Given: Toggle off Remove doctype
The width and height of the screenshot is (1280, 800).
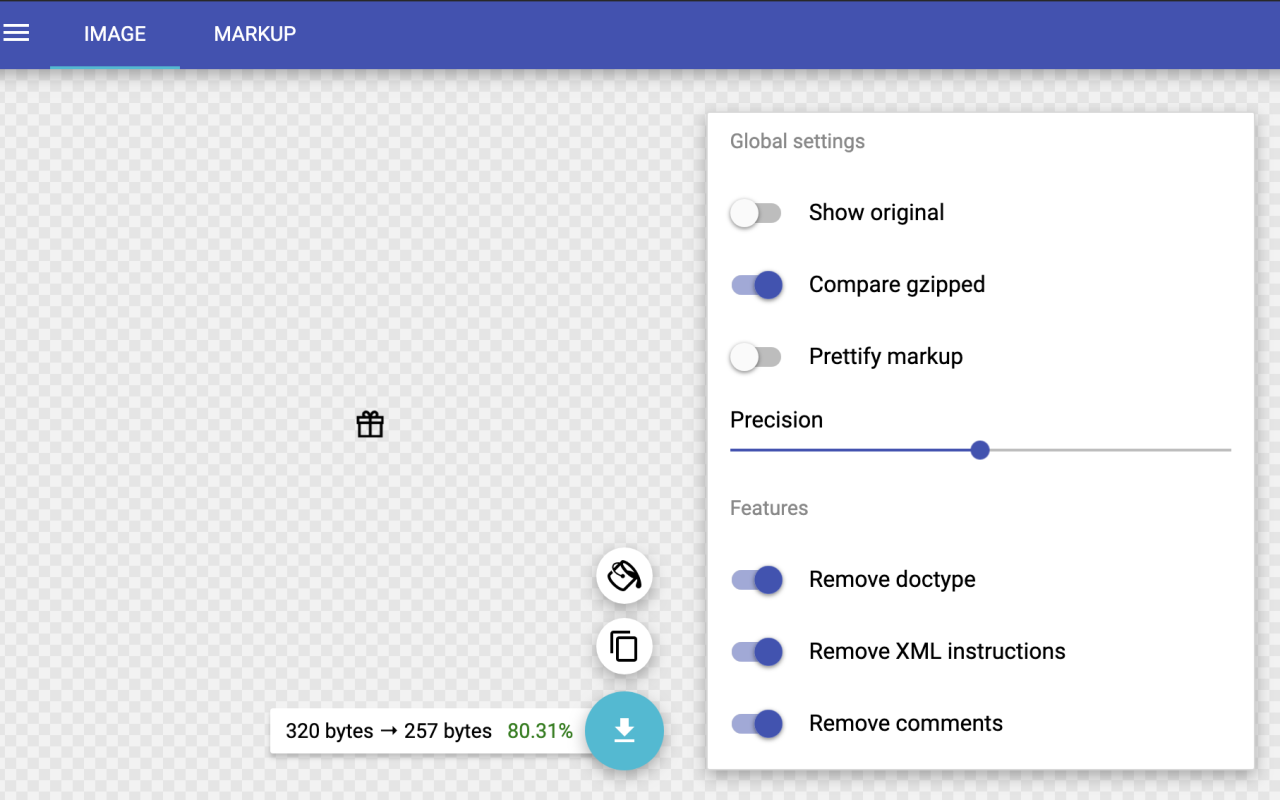Looking at the screenshot, I should point(757,580).
